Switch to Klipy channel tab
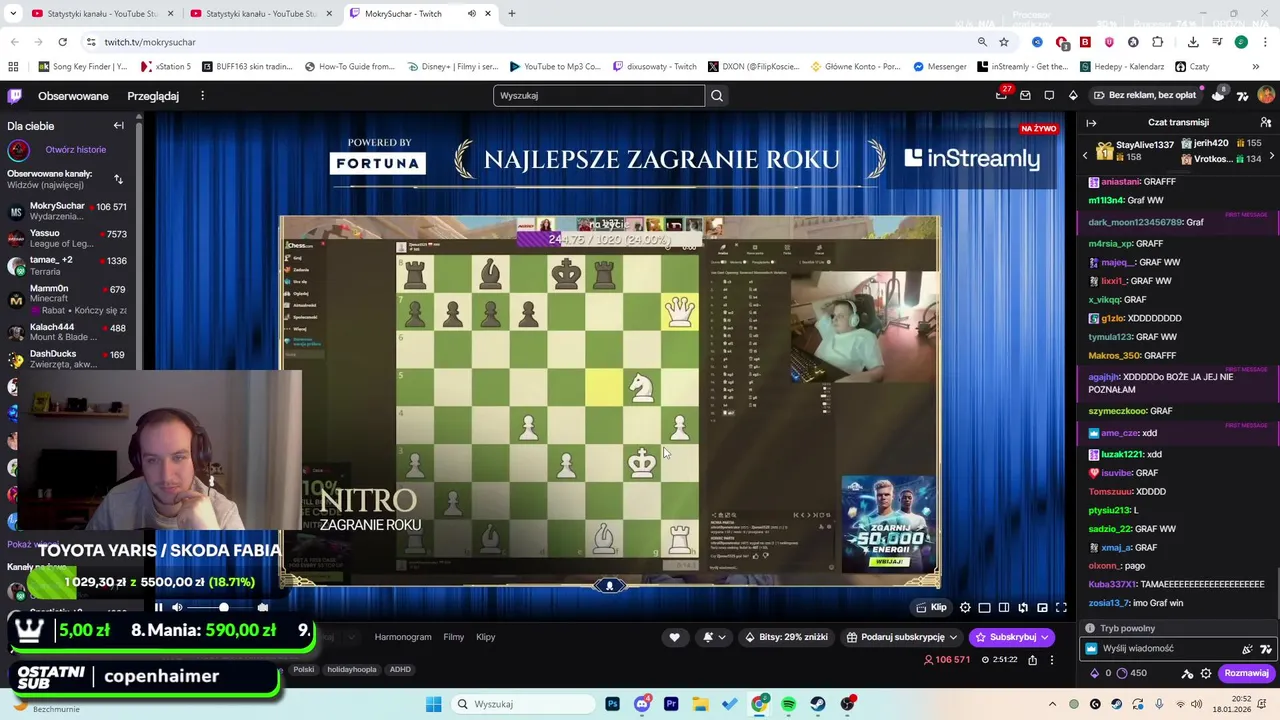 click(486, 637)
